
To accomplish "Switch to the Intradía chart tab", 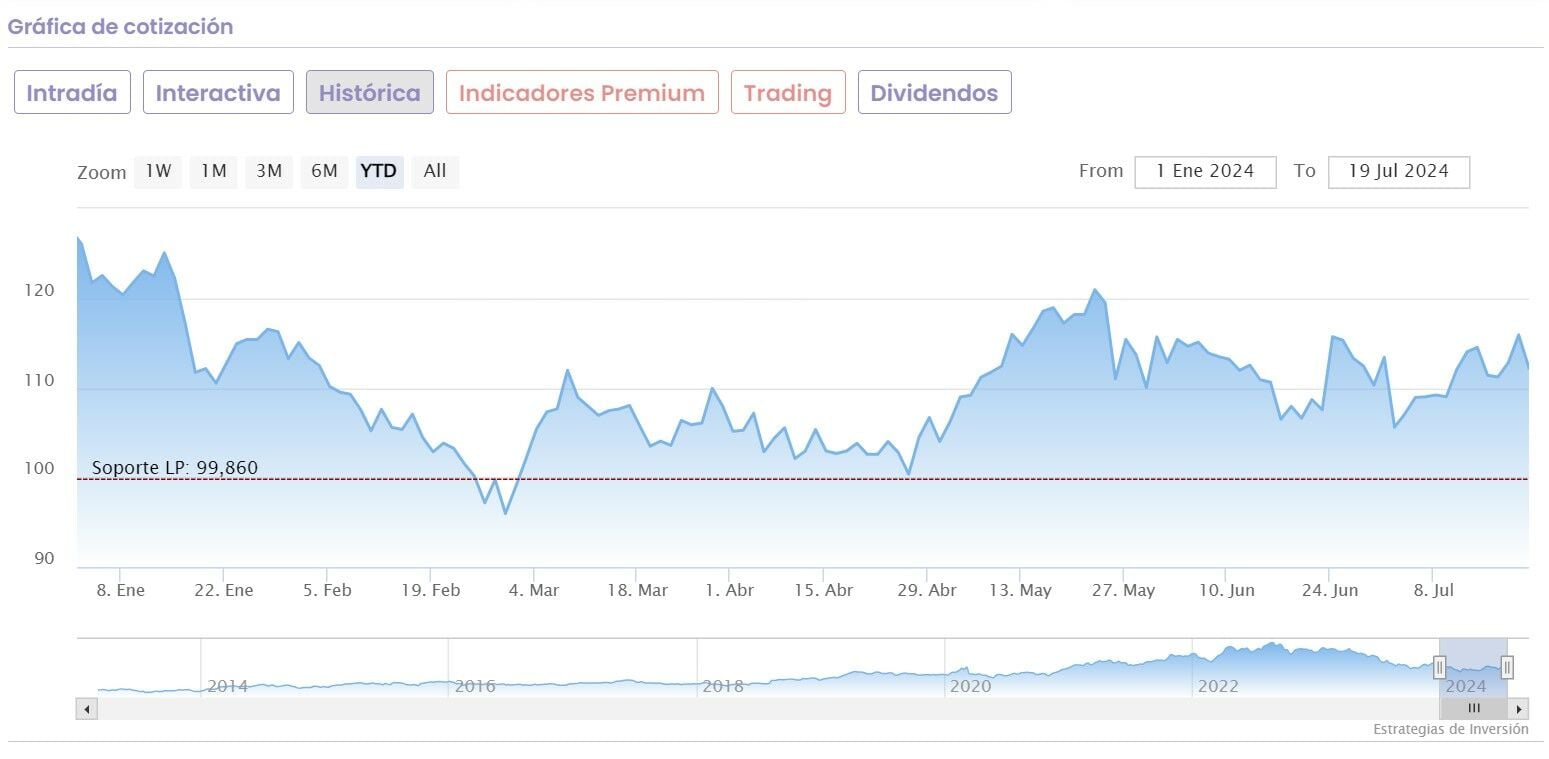I will [72, 93].
